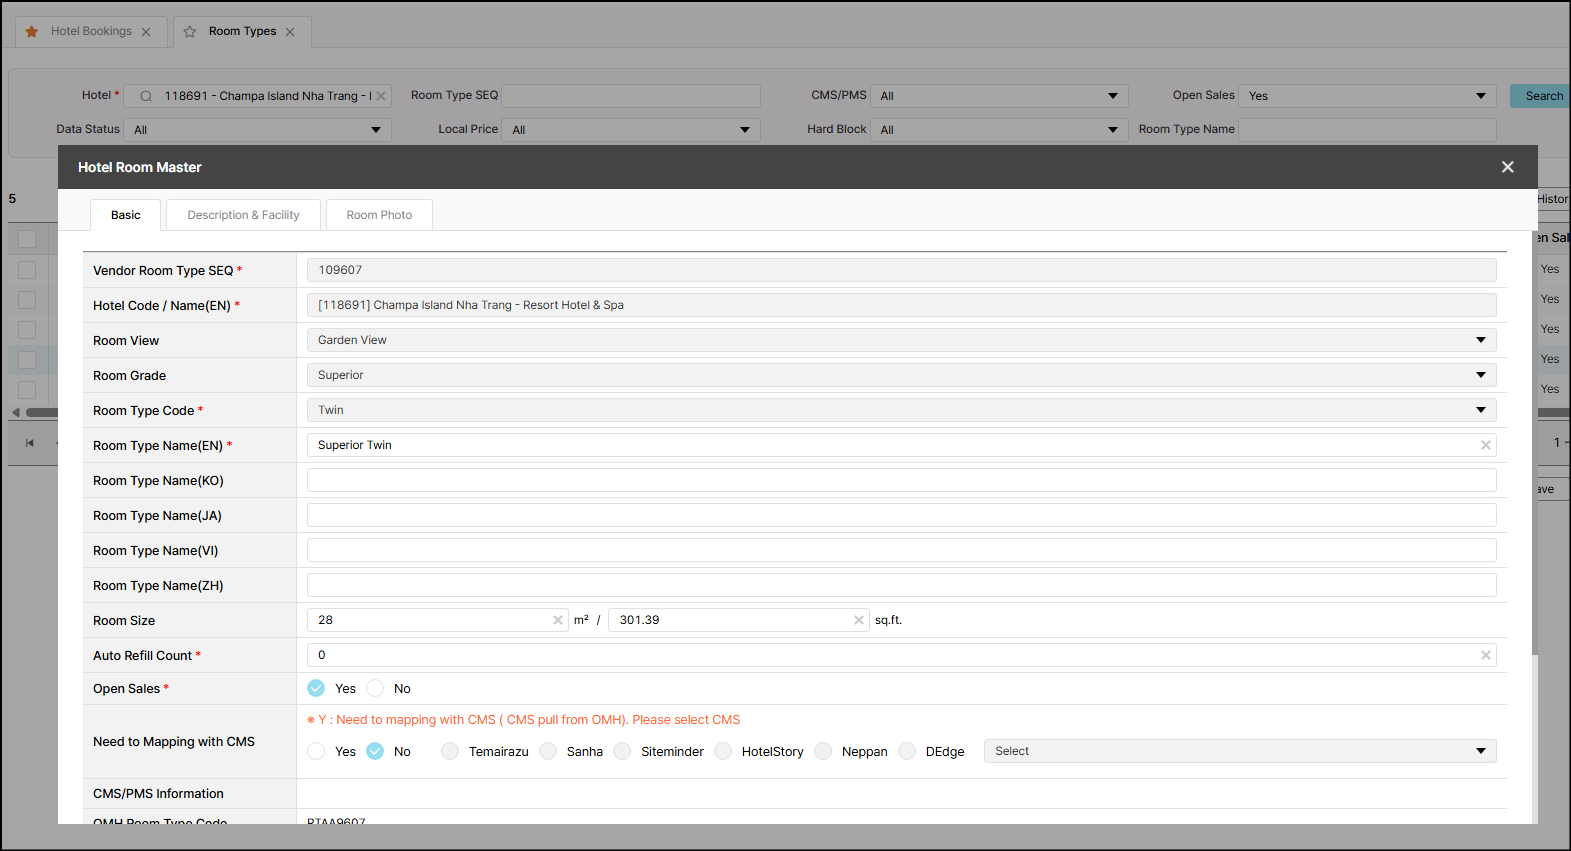The height and width of the screenshot is (851, 1571).
Task: Expand the Room View dropdown
Action: click(x=1480, y=340)
